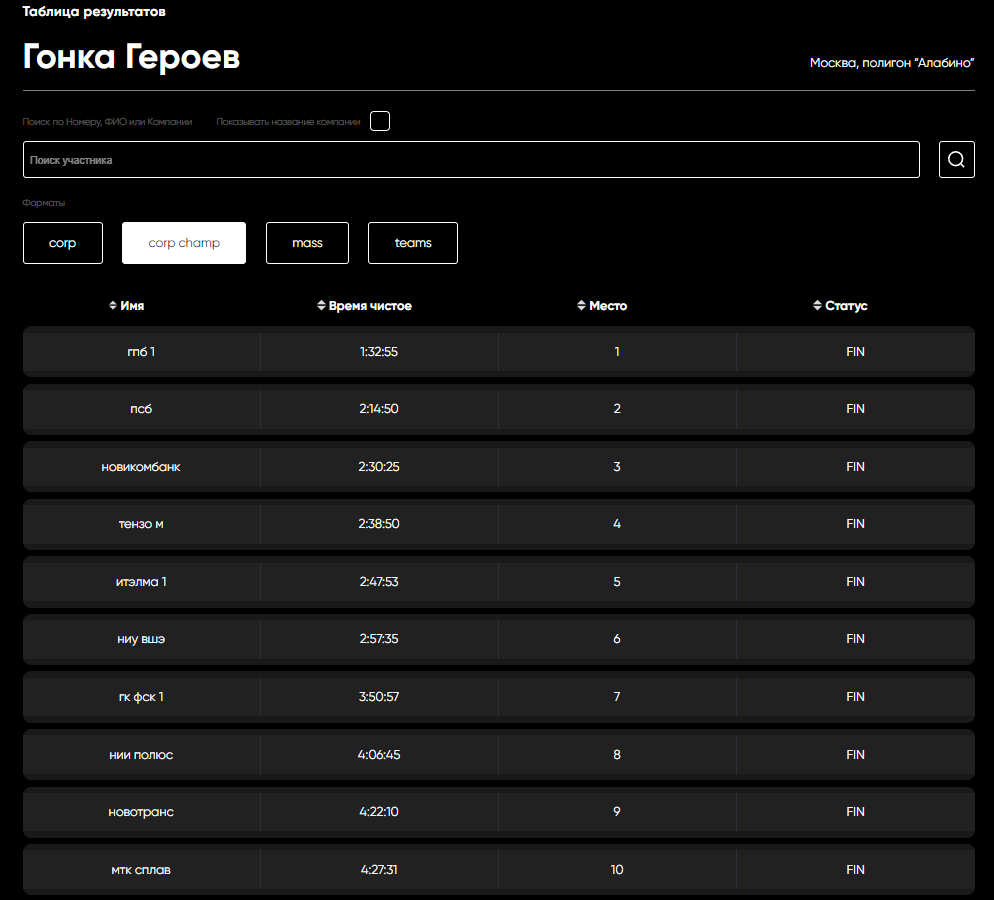Select the corp format tab
The image size is (994, 900).
coord(62,243)
